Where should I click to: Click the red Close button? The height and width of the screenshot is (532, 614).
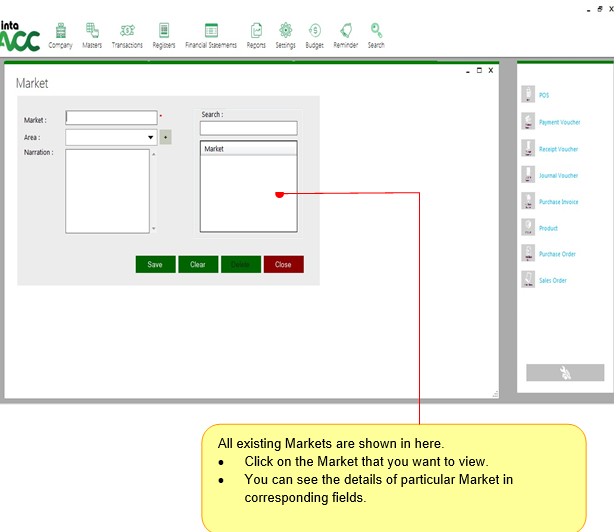tap(283, 265)
